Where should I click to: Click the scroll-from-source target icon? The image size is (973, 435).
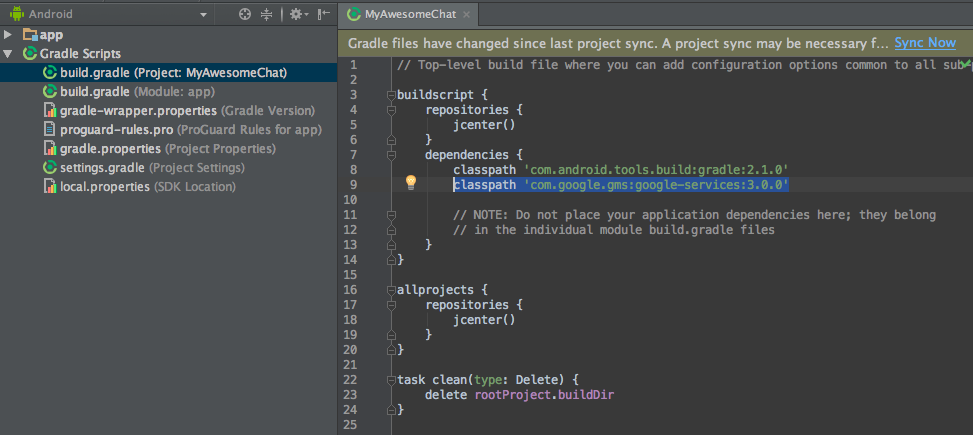(245, 14)
